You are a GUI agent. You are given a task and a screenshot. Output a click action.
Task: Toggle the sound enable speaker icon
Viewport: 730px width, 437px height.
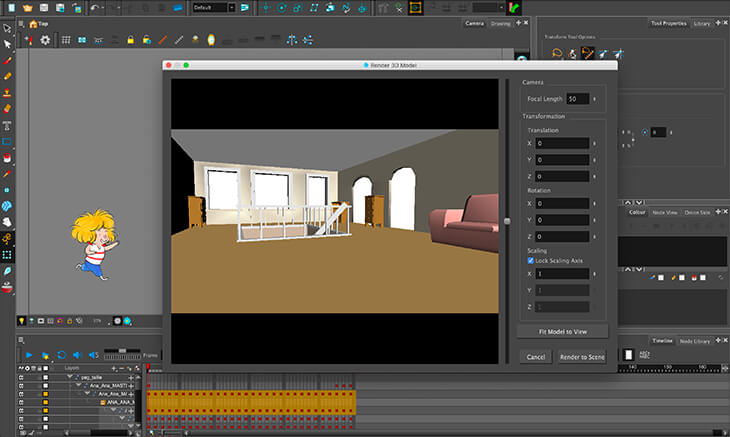pyautogui.click(x=77, y=355)
